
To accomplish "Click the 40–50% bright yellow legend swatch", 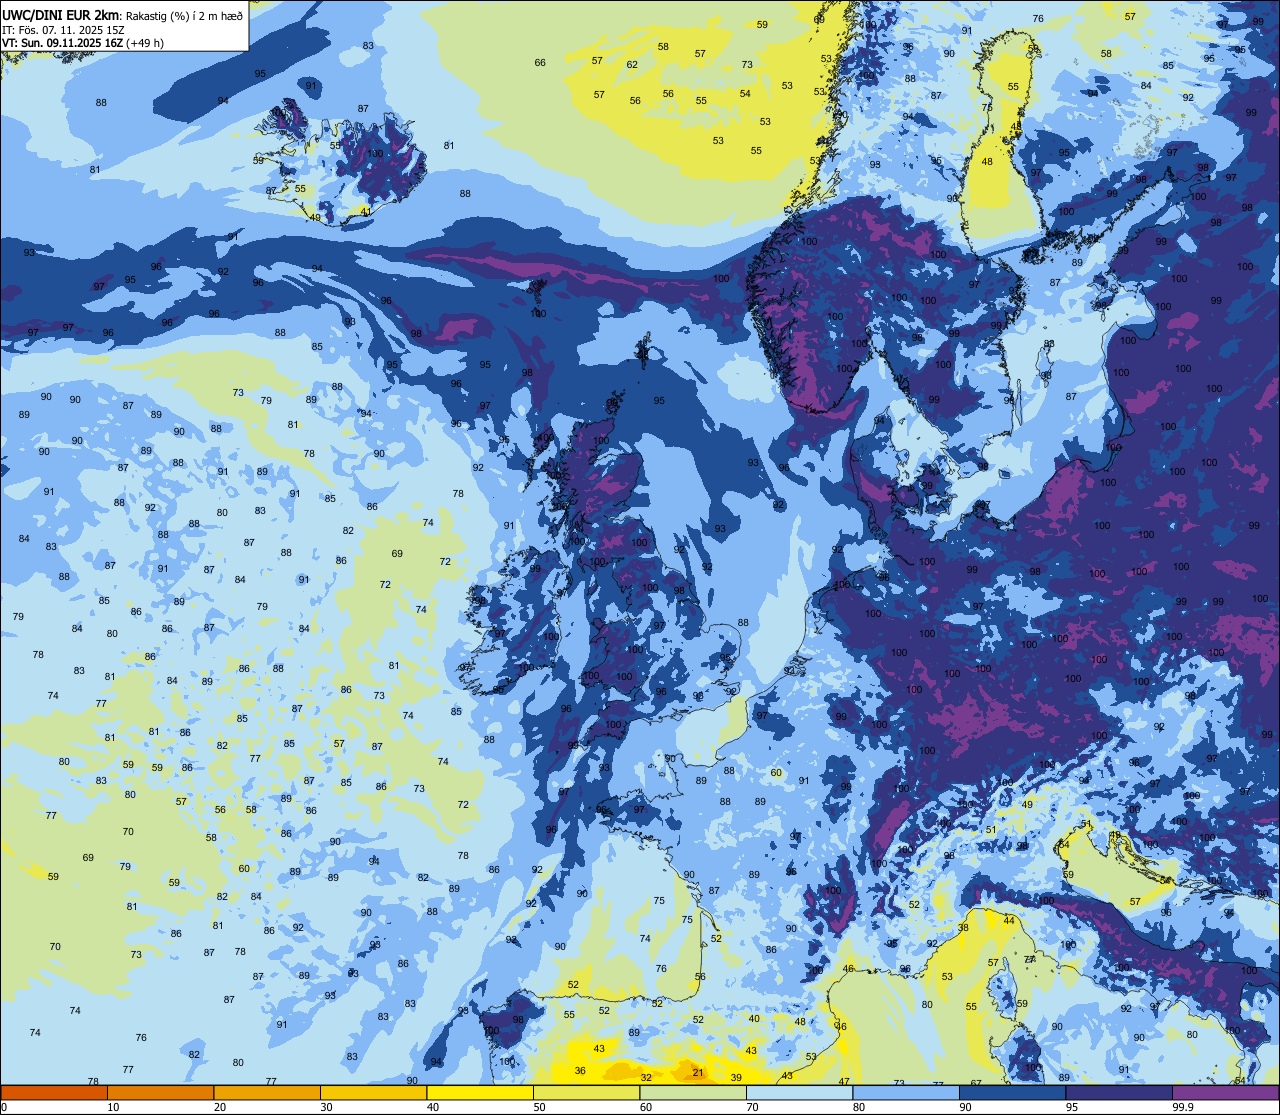I will [x=480, y=1092].
